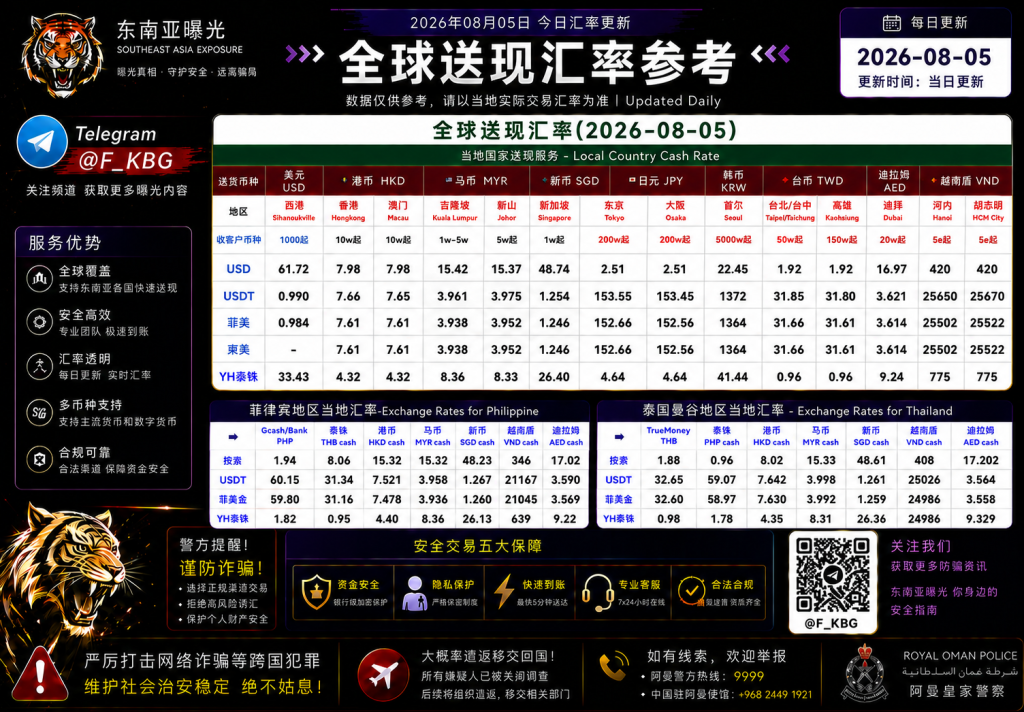The width and height of the screenshot is (1024, 712).
Task: Click the Gcash/Bank PHP column header
Action: pyautogui.click(x=284, y=436)
